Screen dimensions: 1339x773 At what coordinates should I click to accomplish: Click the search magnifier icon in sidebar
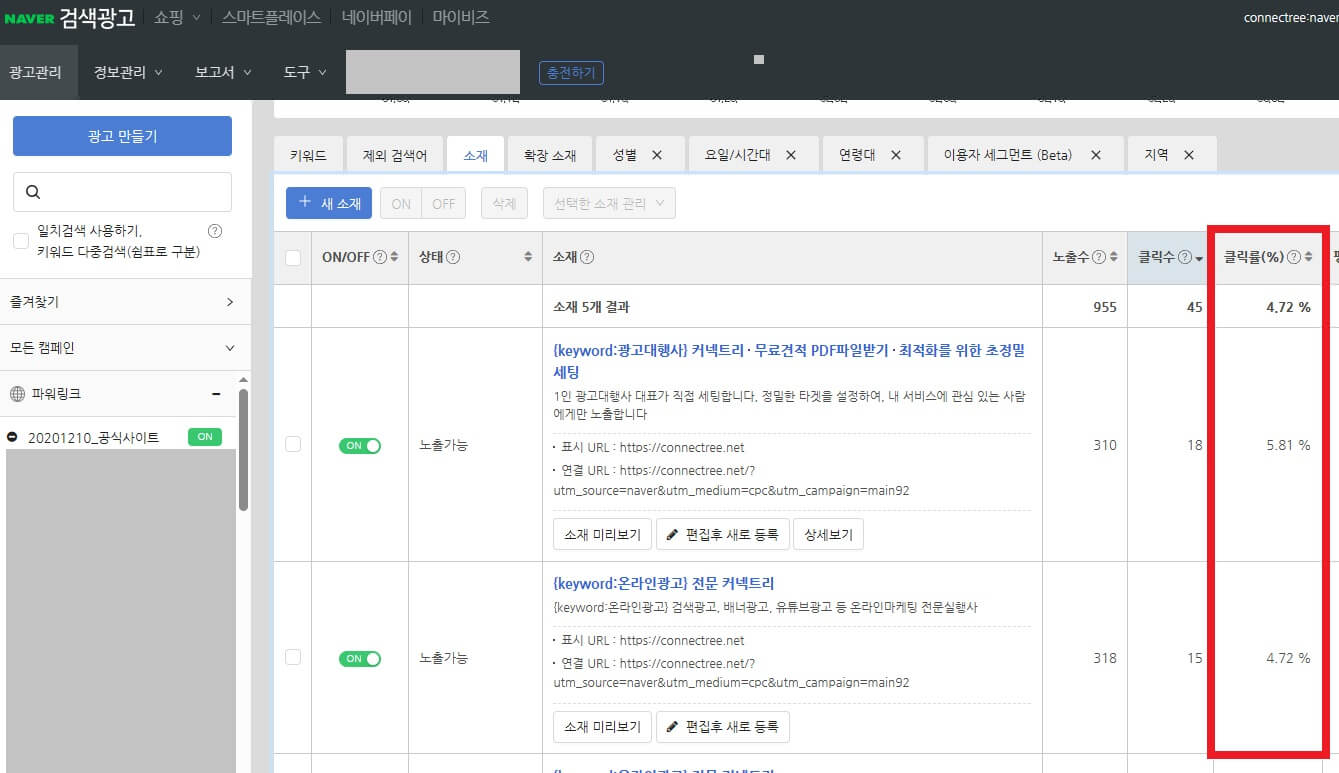pos(33,192)
